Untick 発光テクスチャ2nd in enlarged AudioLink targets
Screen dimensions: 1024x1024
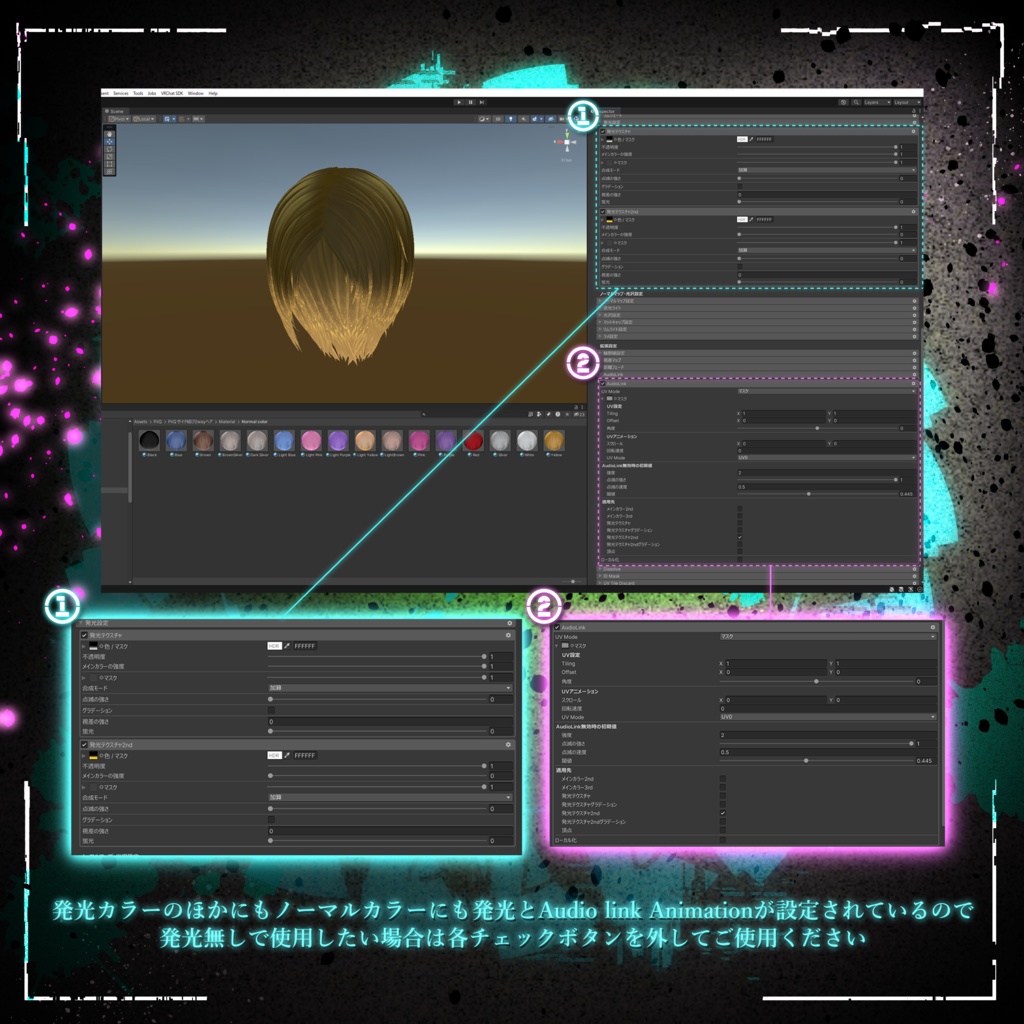(x=723, y=813)
